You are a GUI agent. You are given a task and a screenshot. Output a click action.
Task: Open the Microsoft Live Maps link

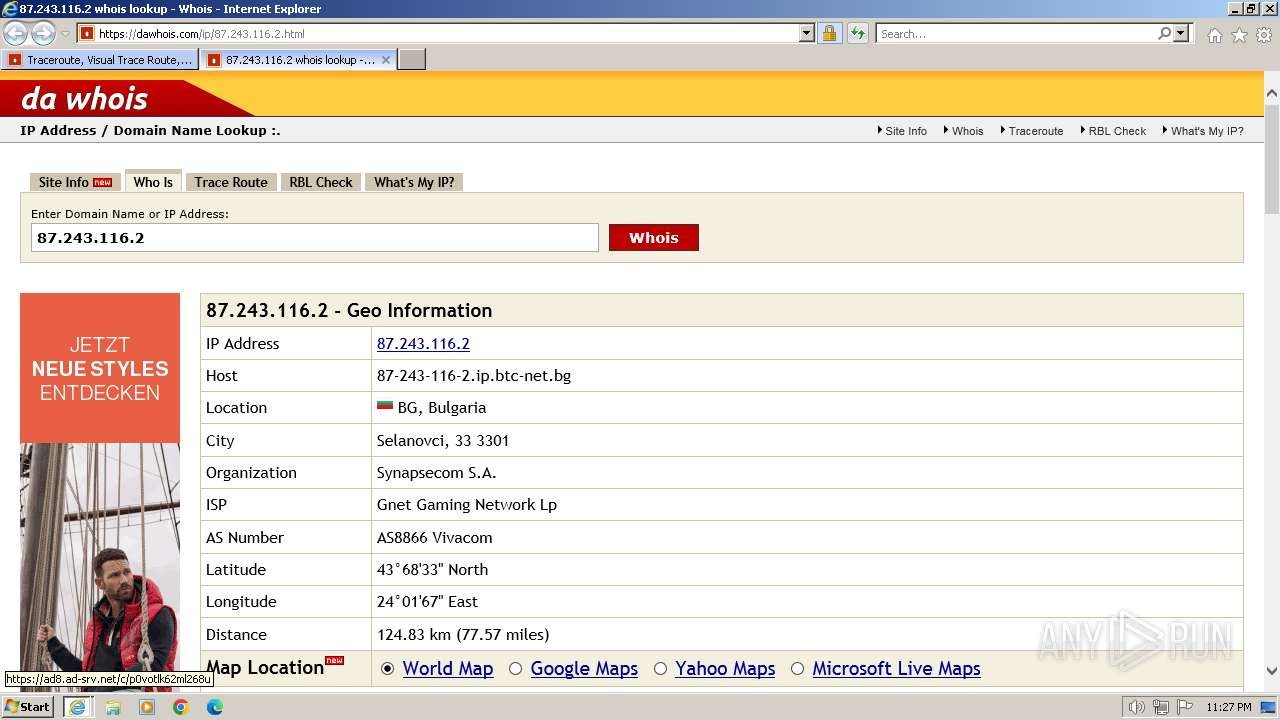(896, 668)
